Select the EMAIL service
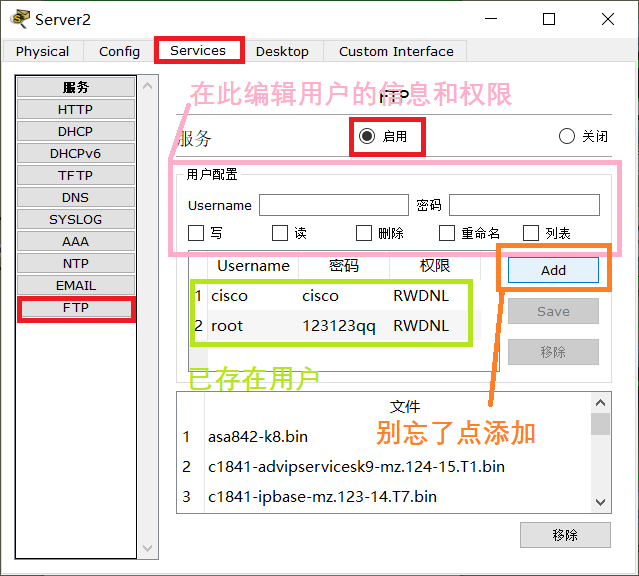Image resolution: width=639 pixels, height=576 pixels. point(76,285)
